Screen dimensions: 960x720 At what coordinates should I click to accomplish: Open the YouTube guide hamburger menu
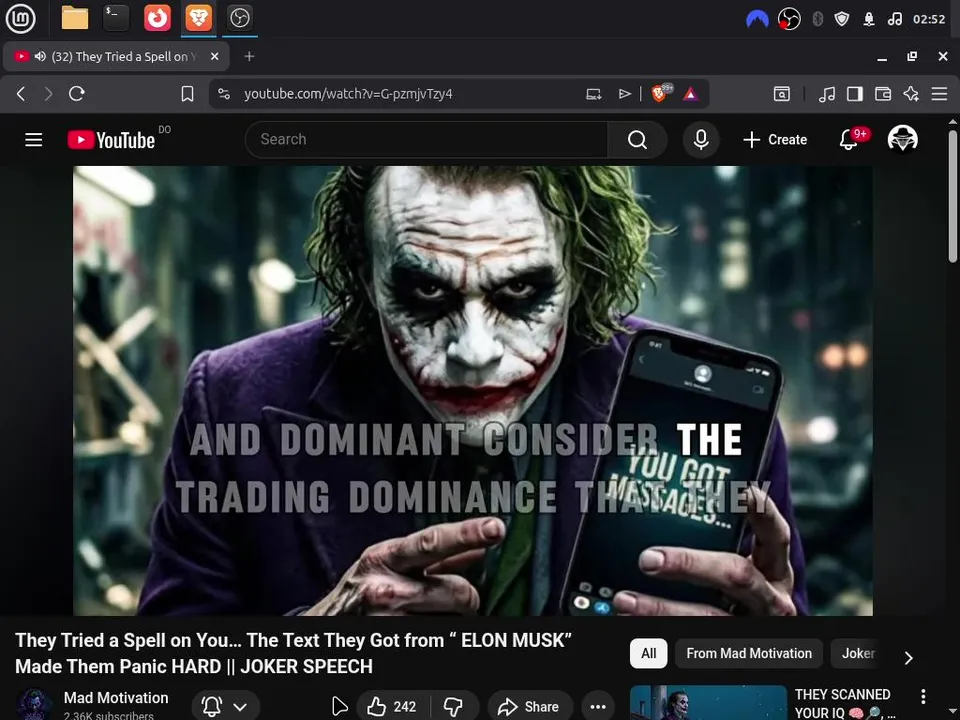click(x=34, y=140)
